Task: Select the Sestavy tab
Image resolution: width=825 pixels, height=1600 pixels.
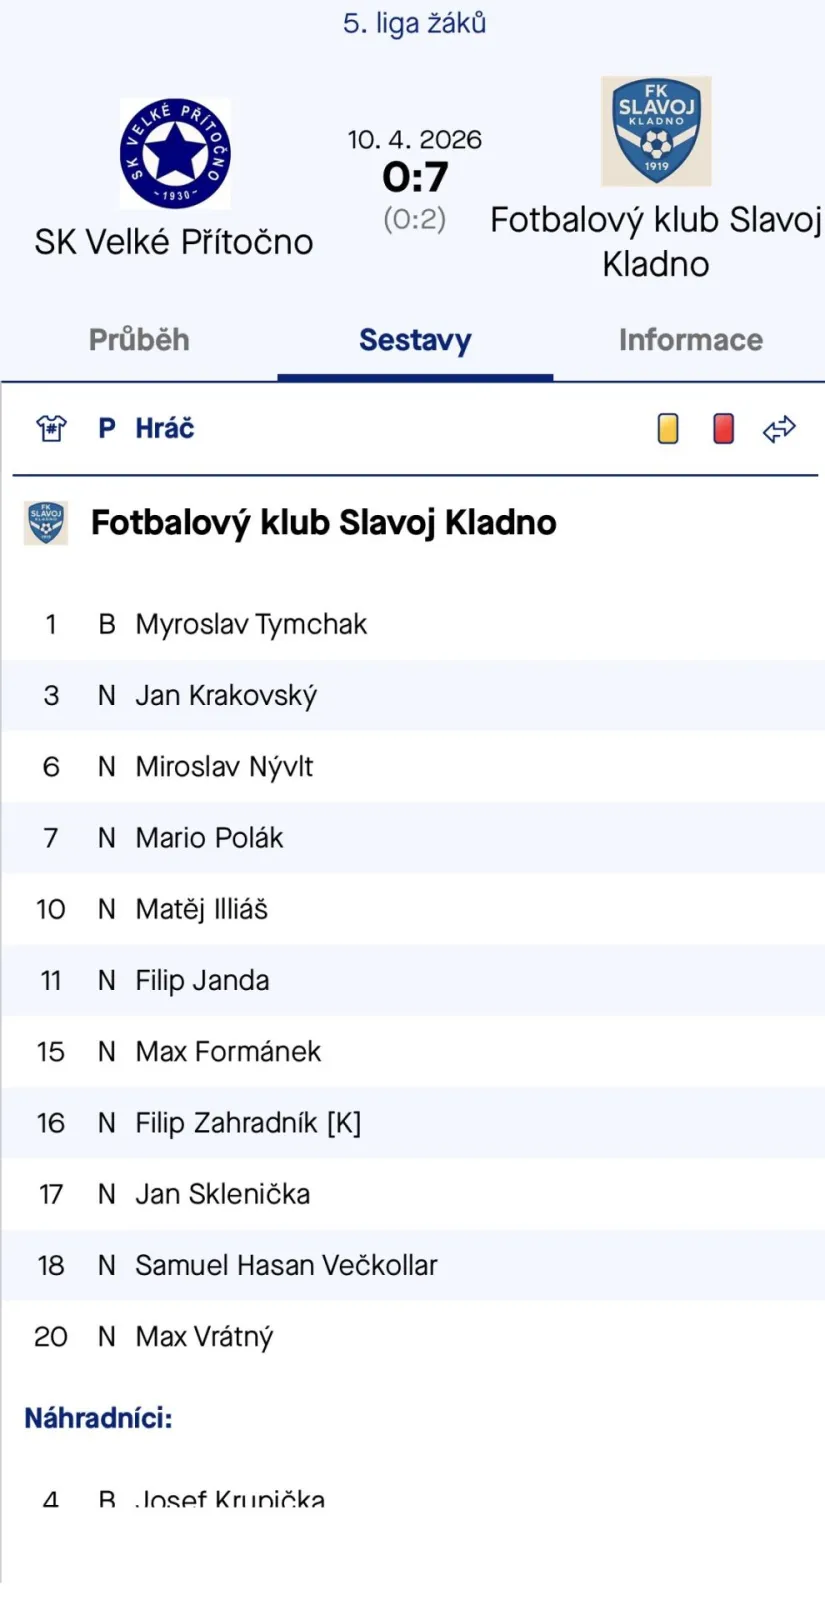Action: 415,340
